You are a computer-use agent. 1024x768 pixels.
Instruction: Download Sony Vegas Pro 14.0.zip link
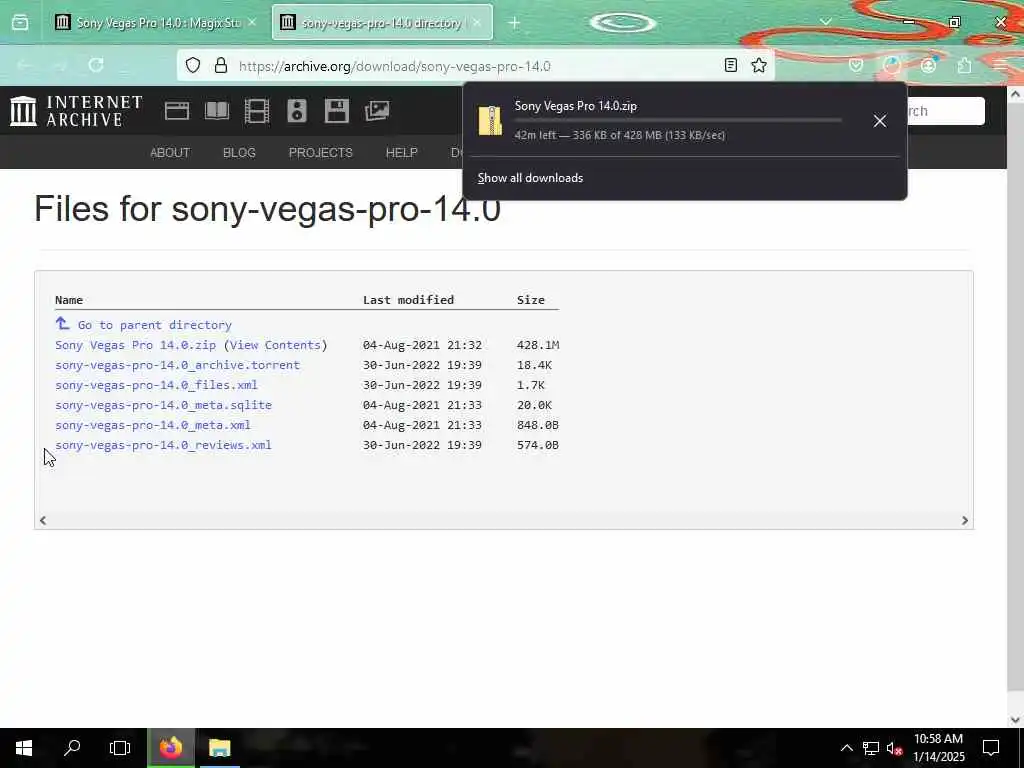tap(135, 345)
